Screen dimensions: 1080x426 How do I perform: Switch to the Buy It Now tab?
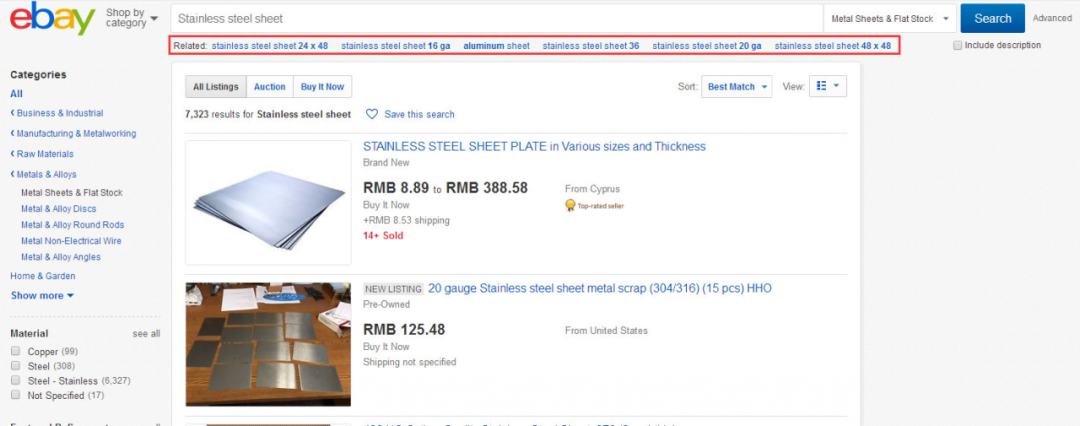324,87
